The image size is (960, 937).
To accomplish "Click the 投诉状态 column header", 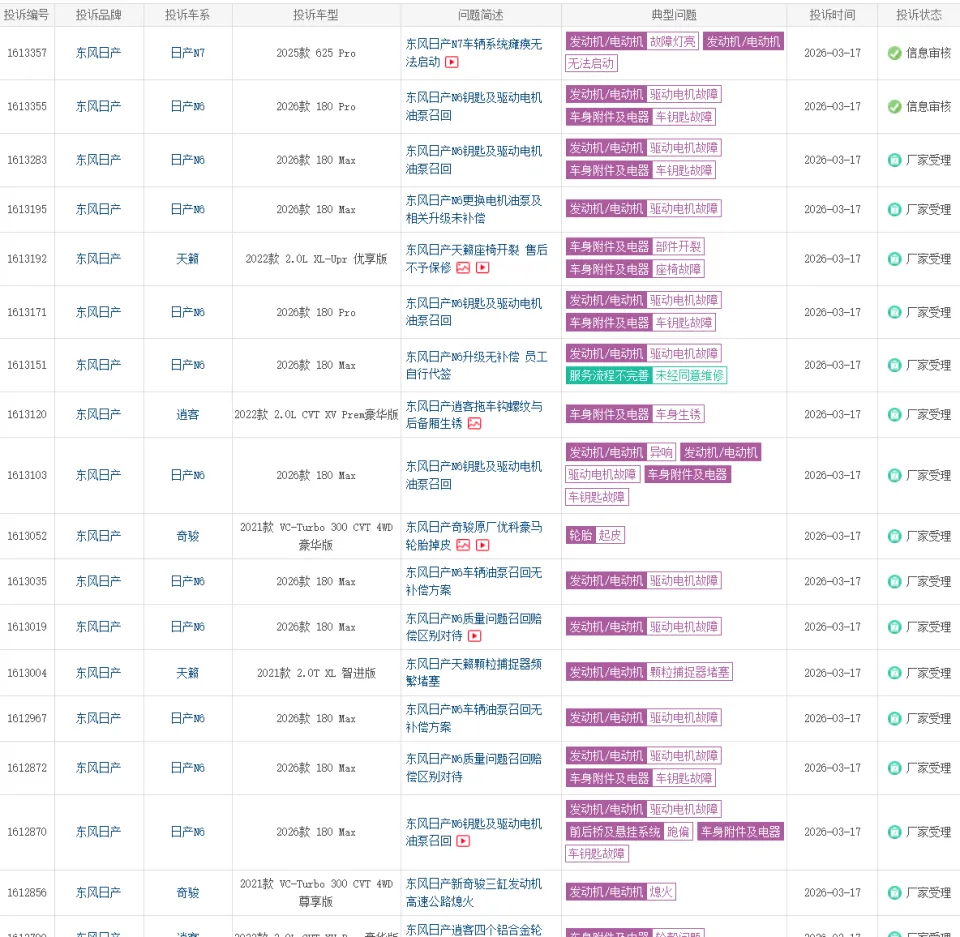I will [919, 15].
